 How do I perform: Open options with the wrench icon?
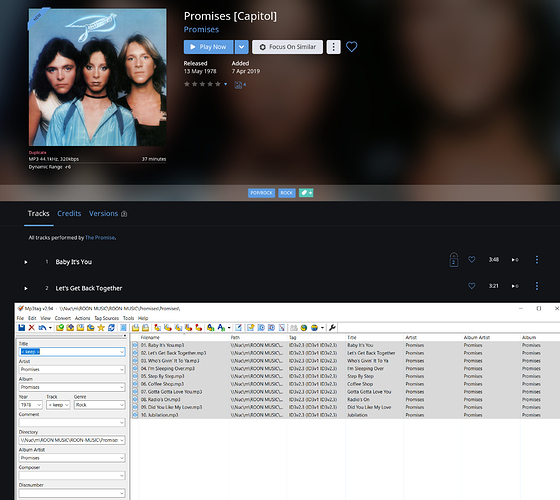coord(332,328)
